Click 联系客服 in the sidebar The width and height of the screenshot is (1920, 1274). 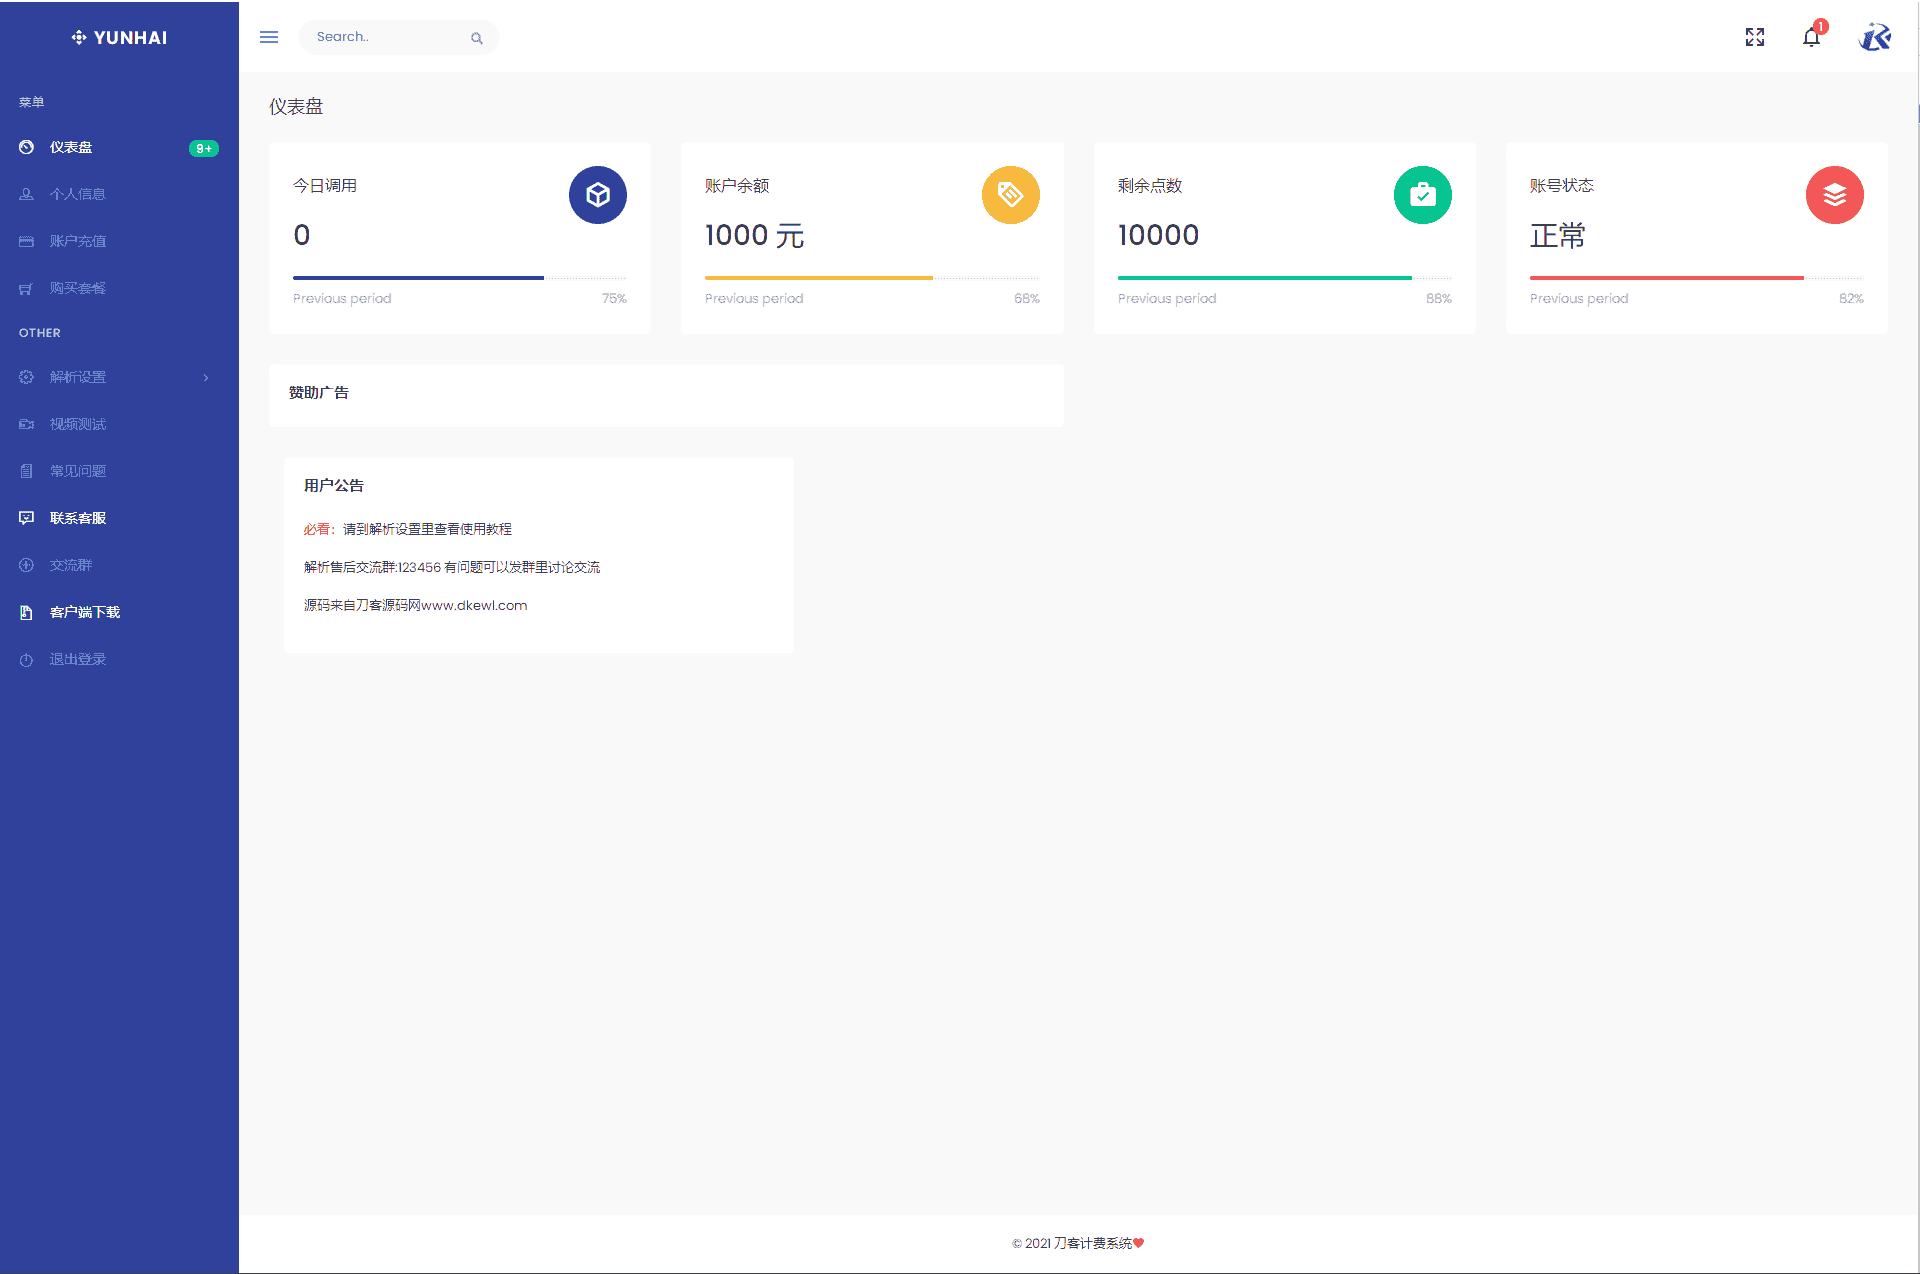pyautogui.click(x=77, y=518)
